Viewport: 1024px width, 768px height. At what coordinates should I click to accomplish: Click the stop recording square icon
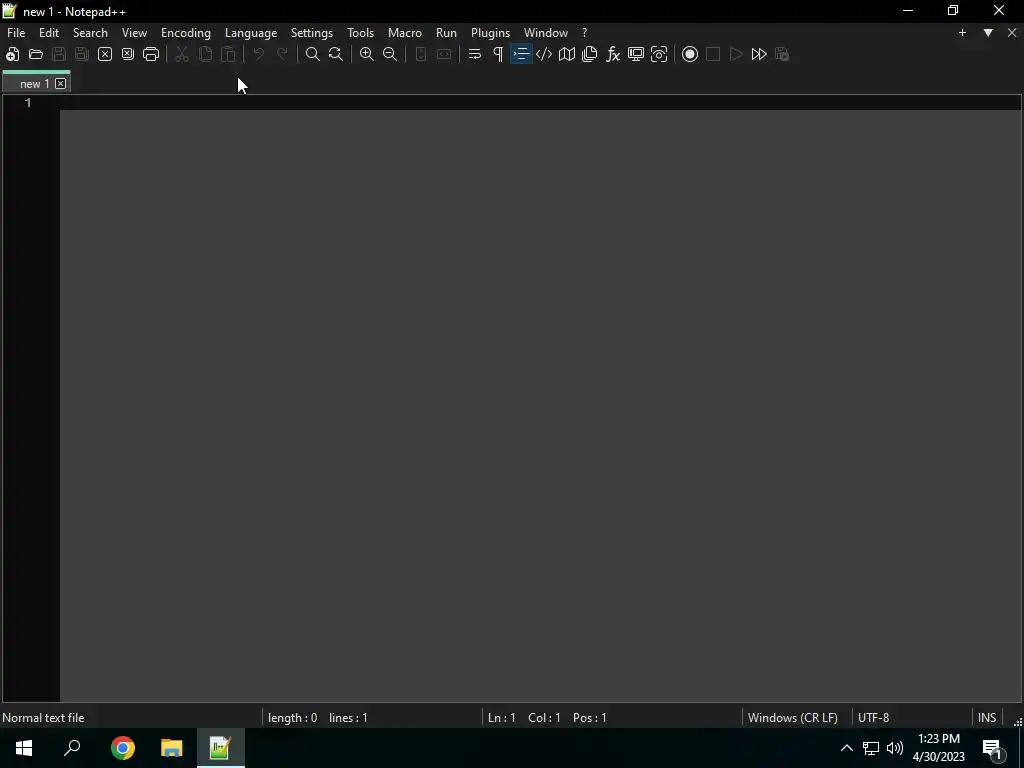pyautogui.click(x=713, y=54)
